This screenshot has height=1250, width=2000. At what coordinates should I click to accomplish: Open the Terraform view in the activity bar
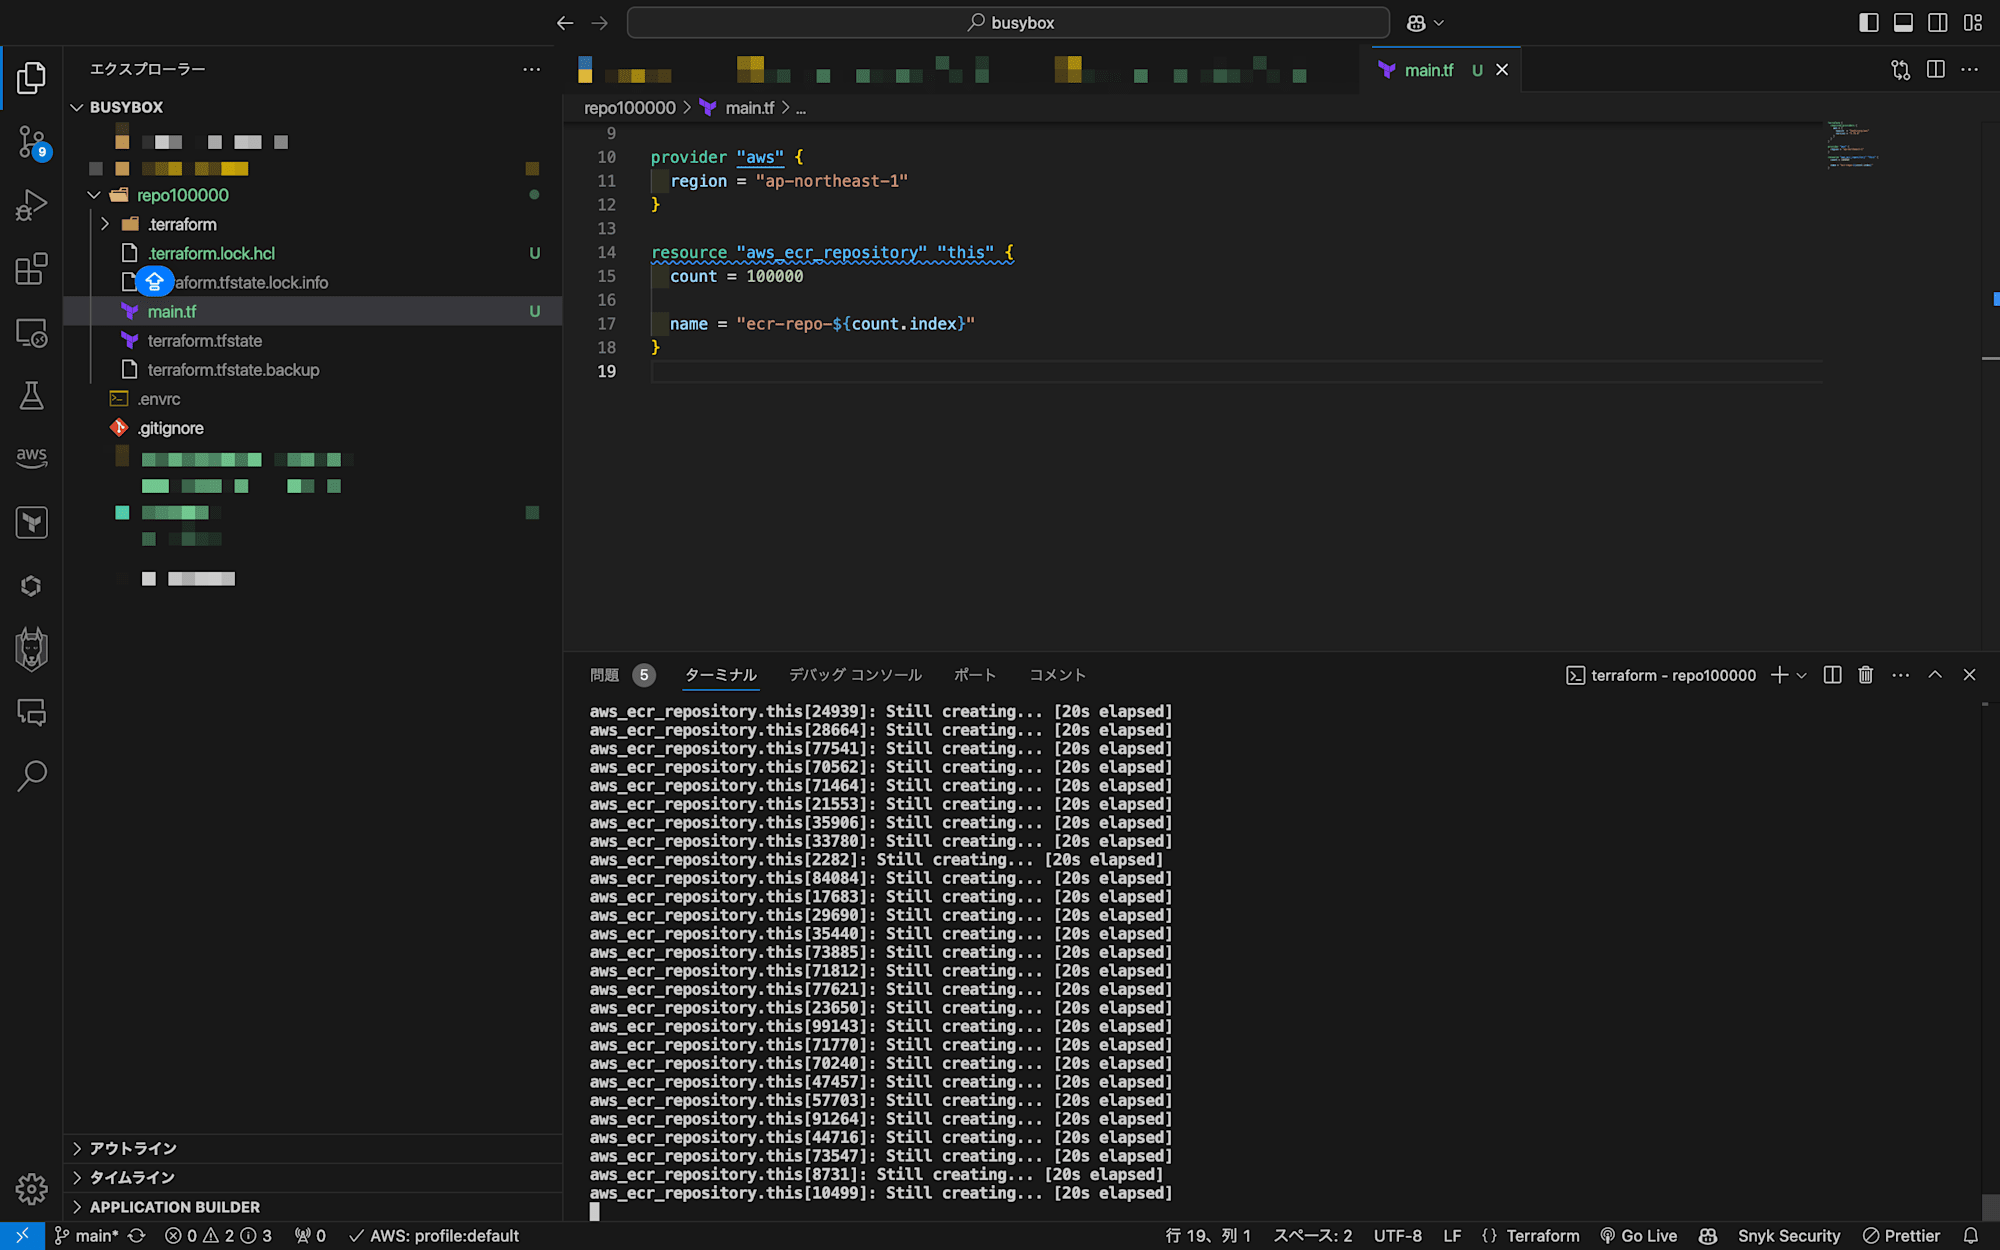point(31,522)
